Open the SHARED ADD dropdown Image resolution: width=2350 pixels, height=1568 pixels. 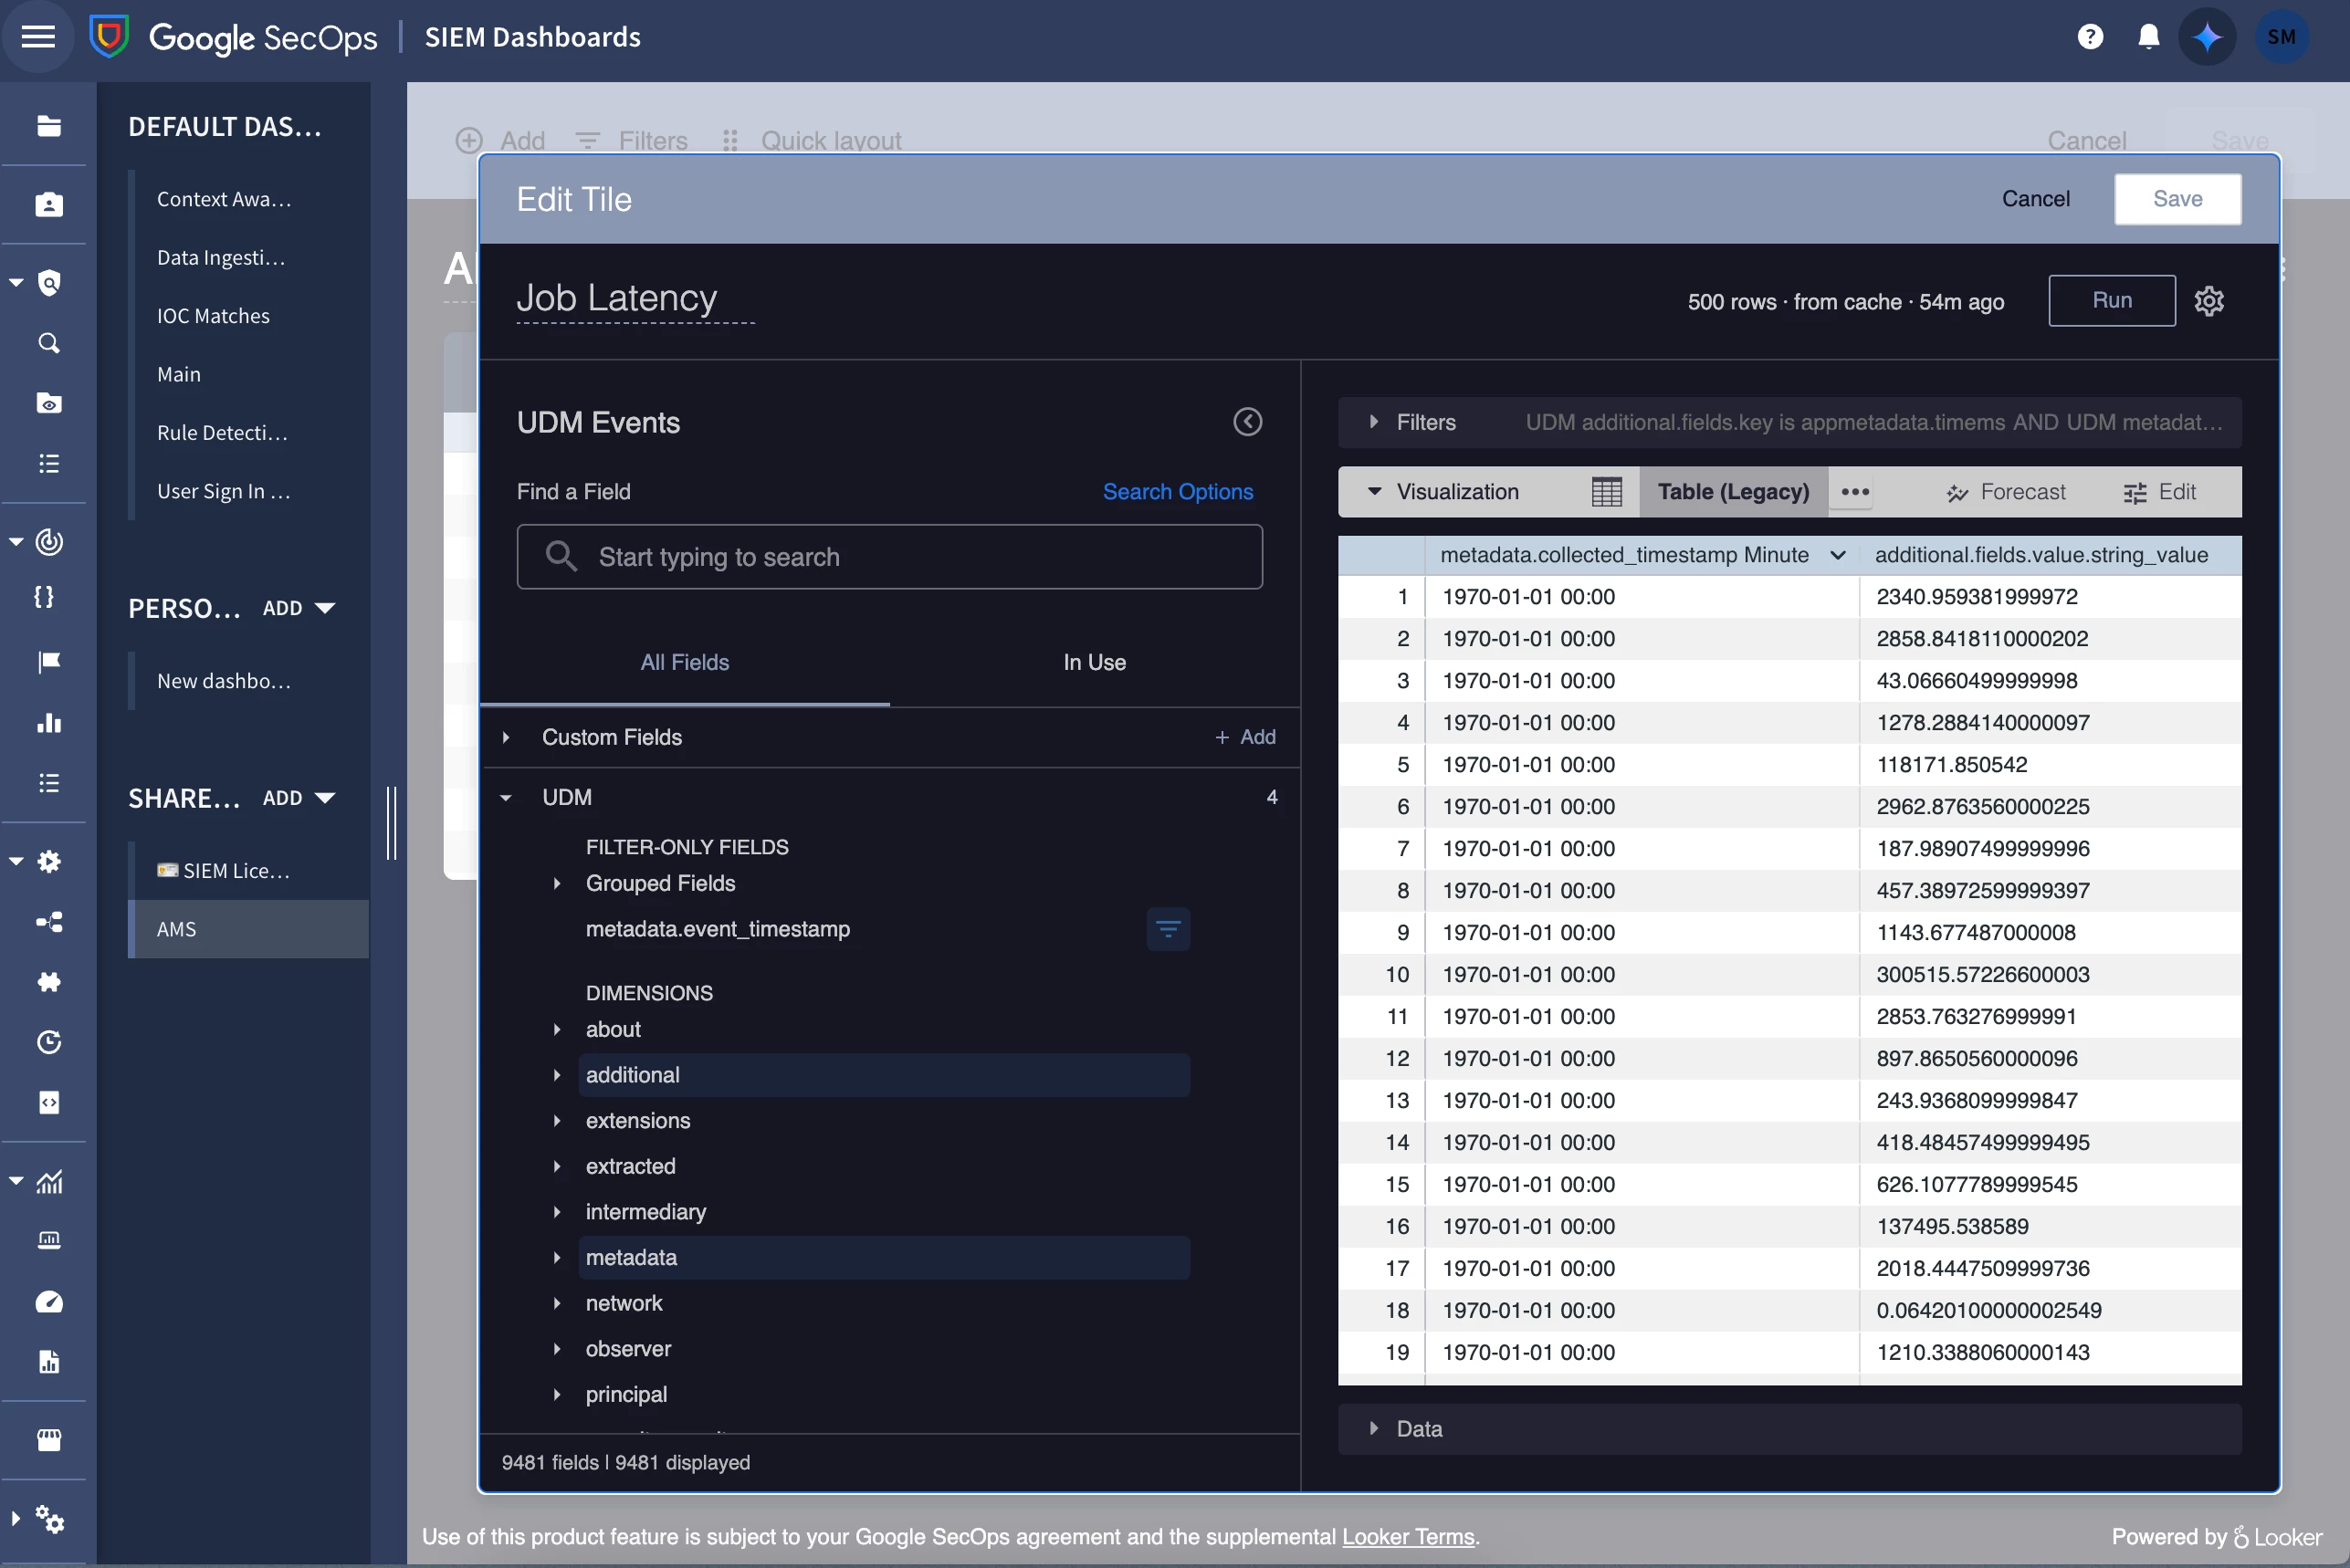[298, 798]
